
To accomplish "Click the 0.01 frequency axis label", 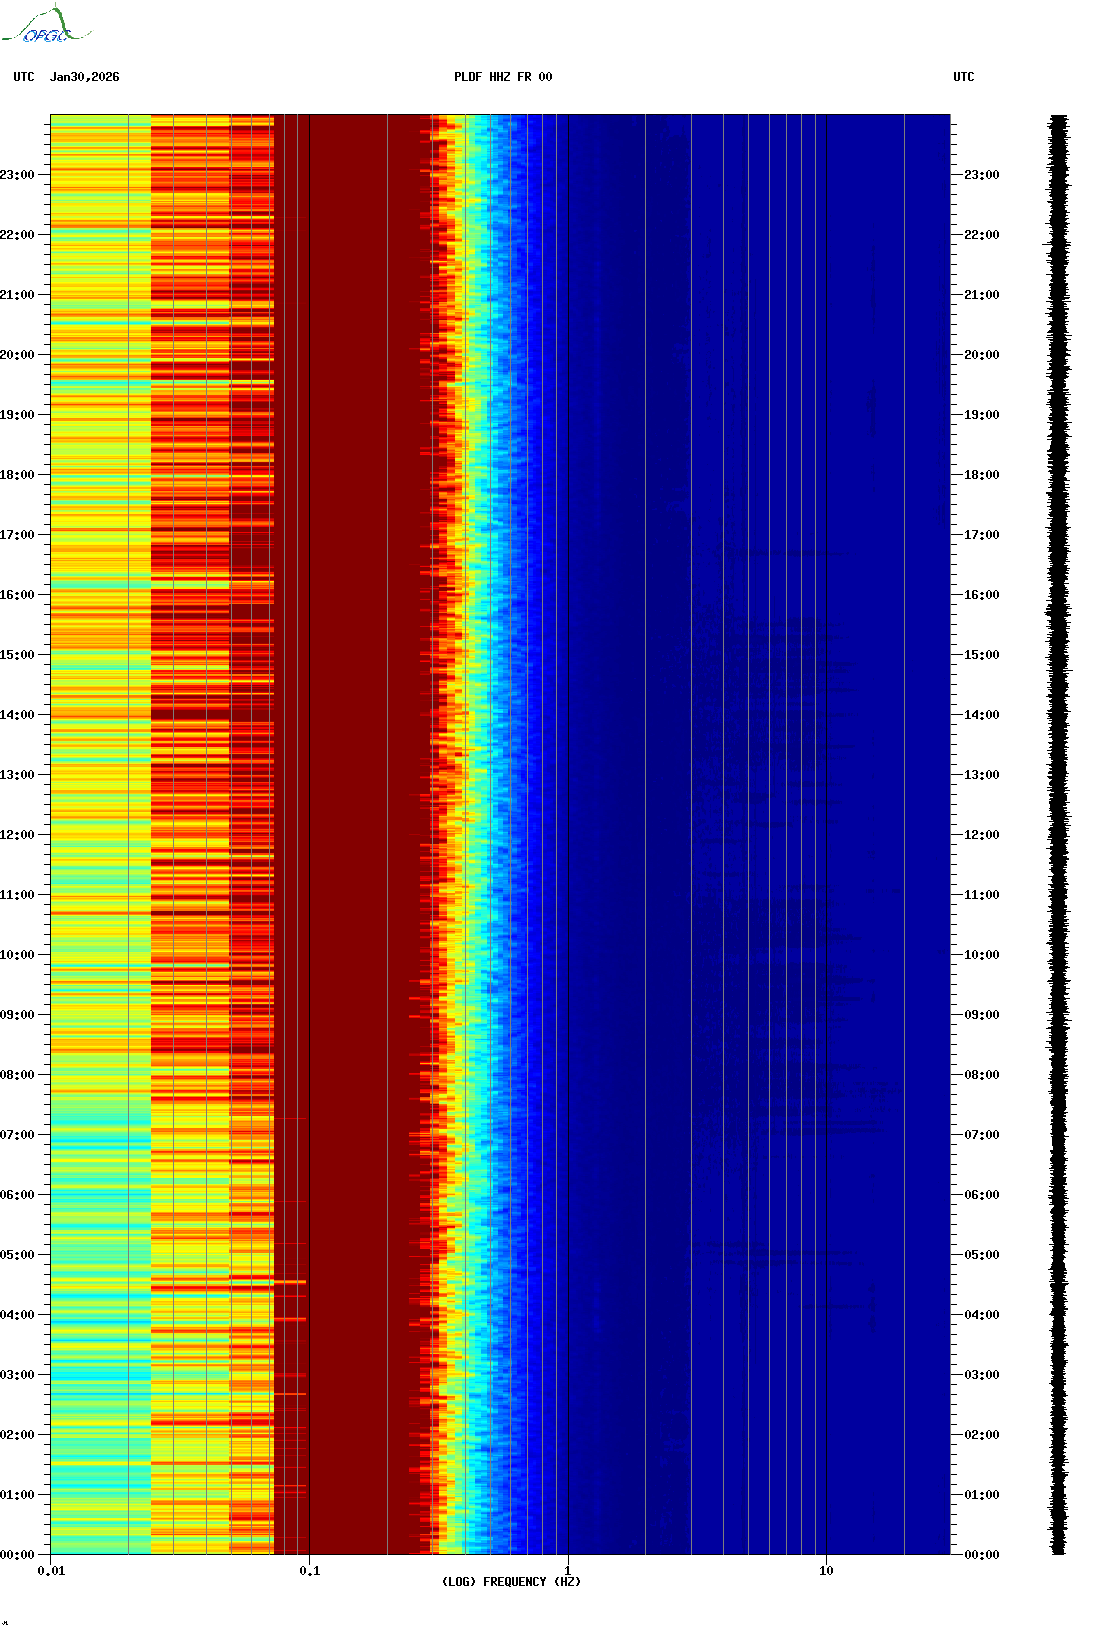I will pos(51,1571).
